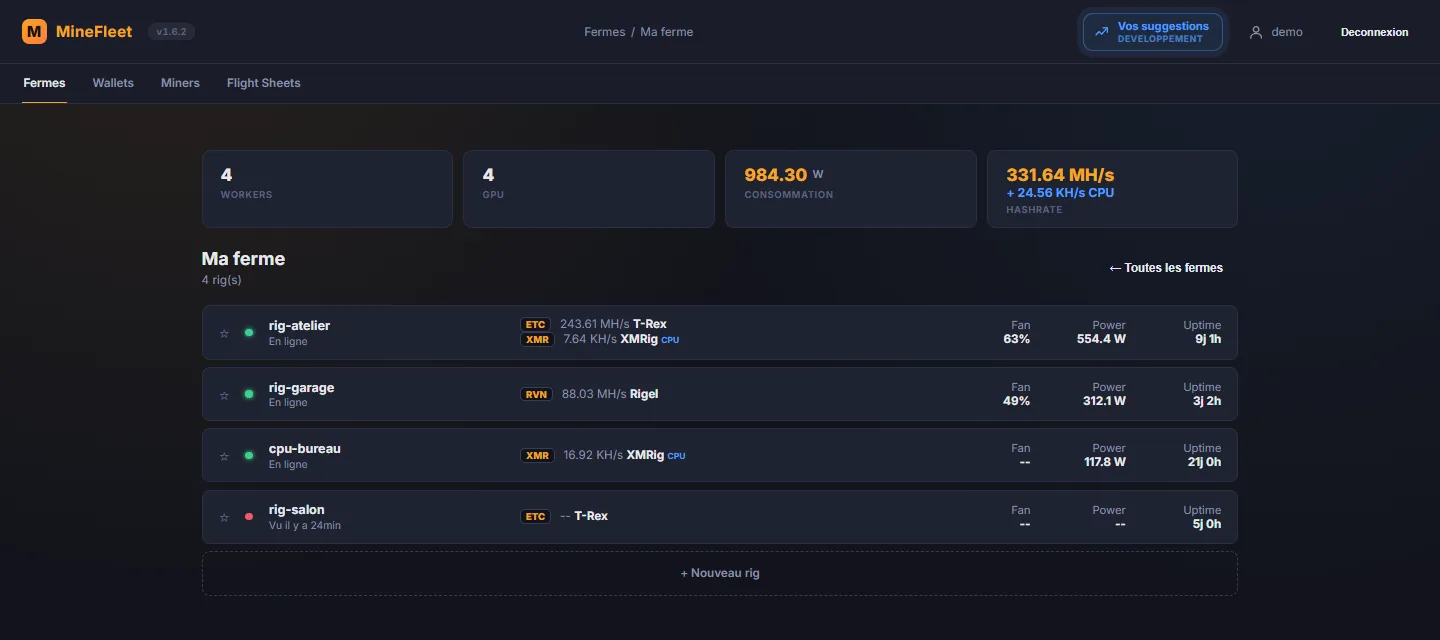The width and height of the screenshot is (1440, 640).
Task: Click the Deconnexion button
Action: click(1374, 32)
